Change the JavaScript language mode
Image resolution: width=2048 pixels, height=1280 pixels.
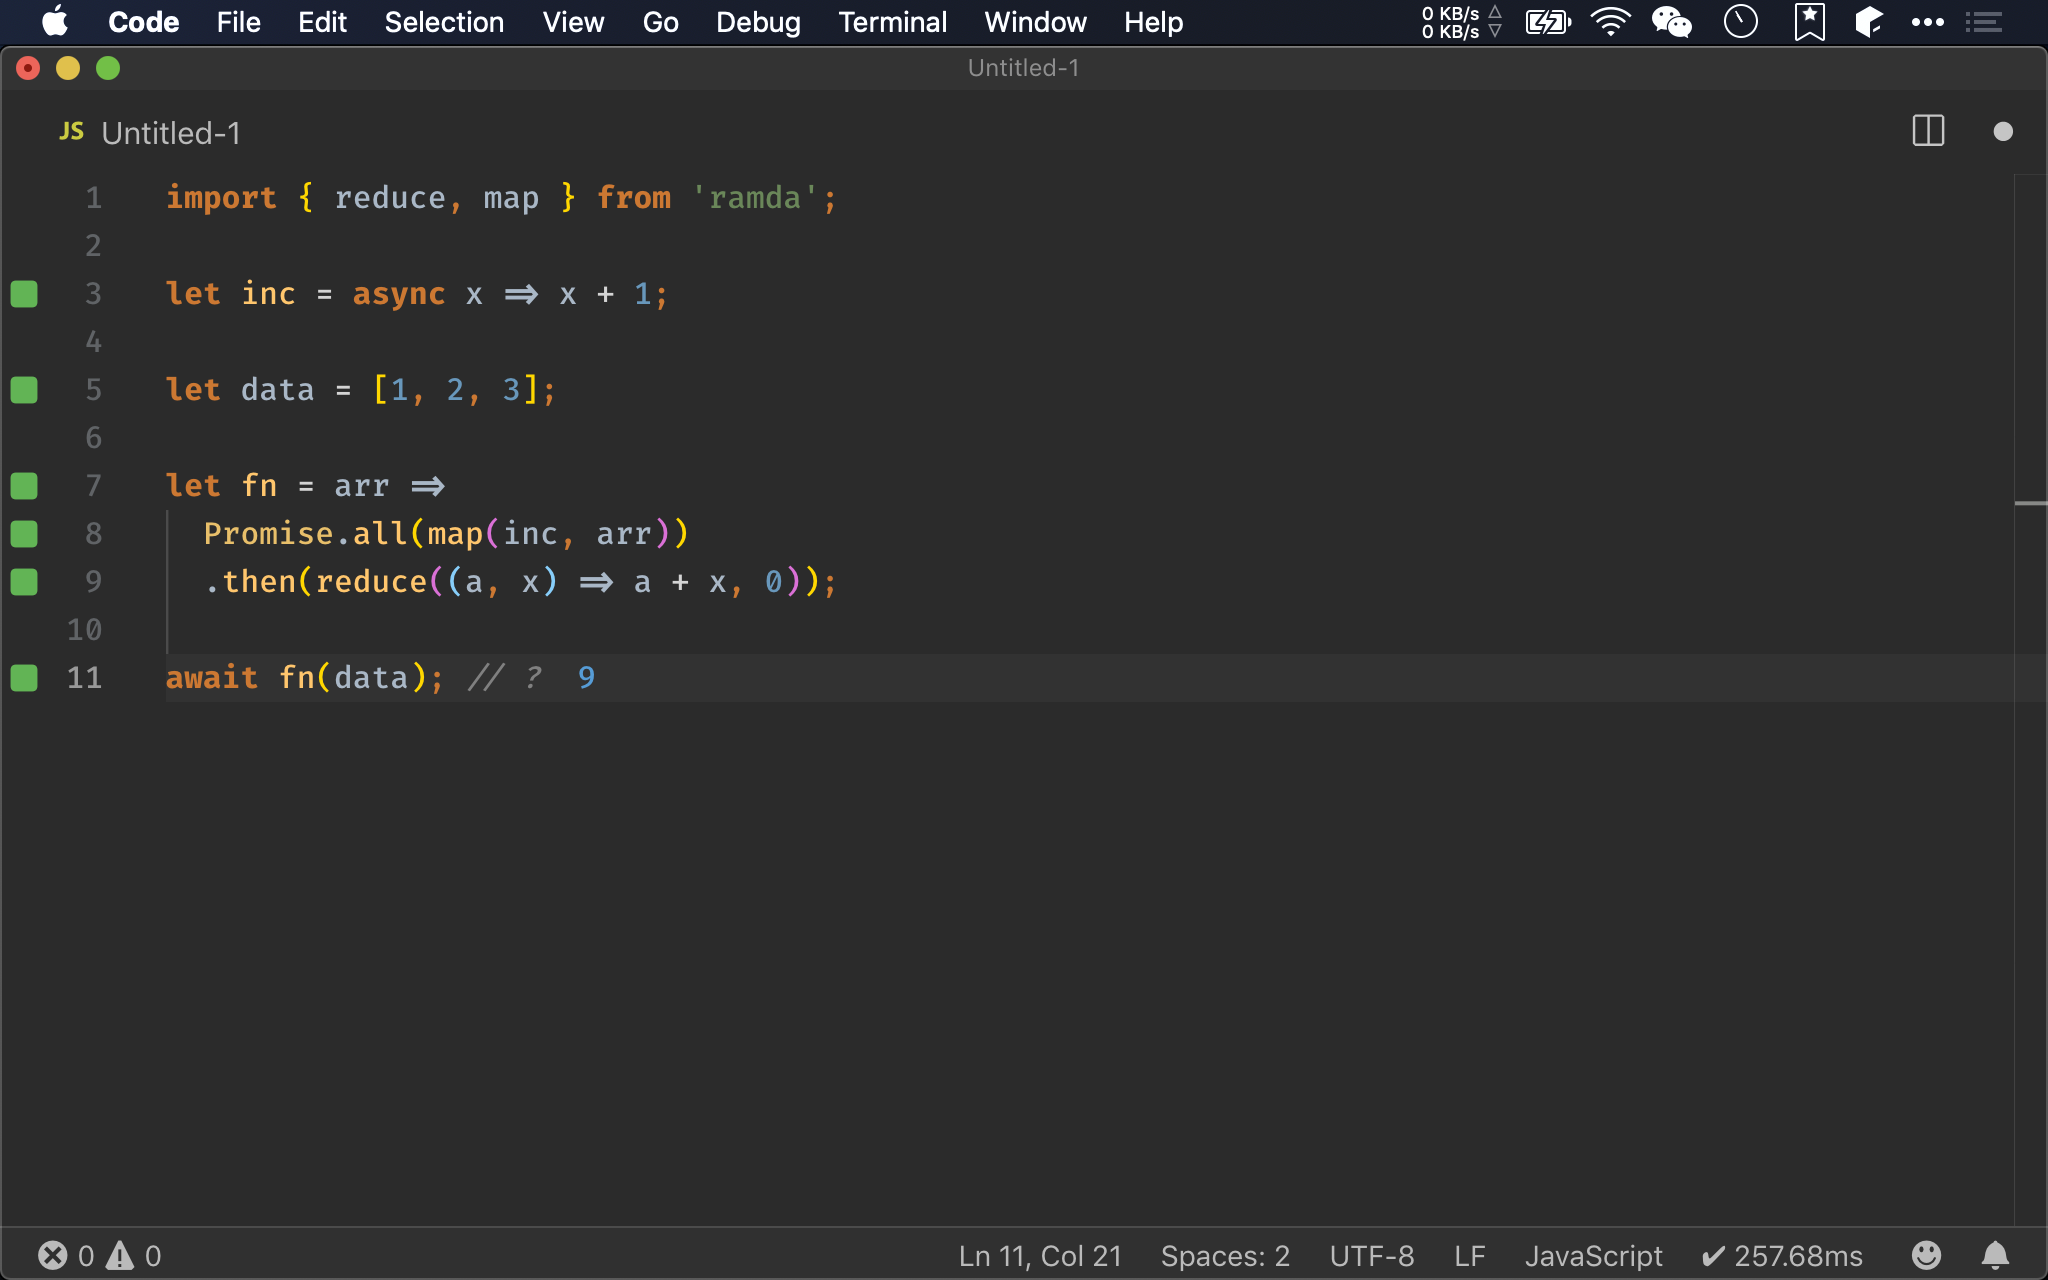click(x=1593, y=1255)
